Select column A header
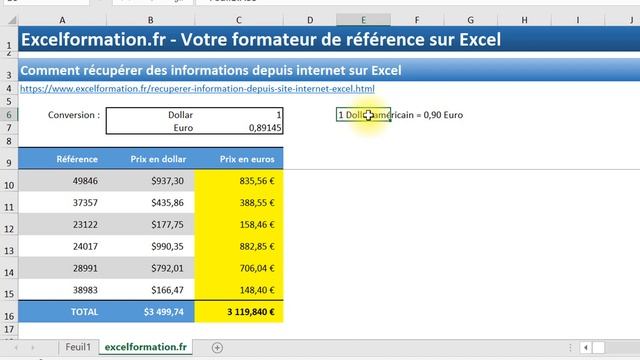 [62, 20]
